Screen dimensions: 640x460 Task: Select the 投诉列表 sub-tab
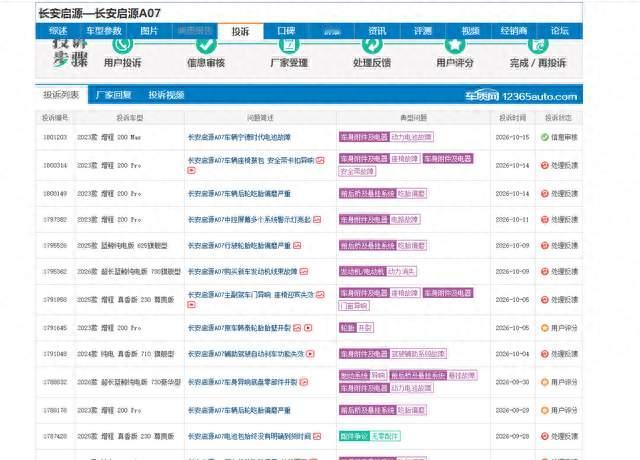61,95
